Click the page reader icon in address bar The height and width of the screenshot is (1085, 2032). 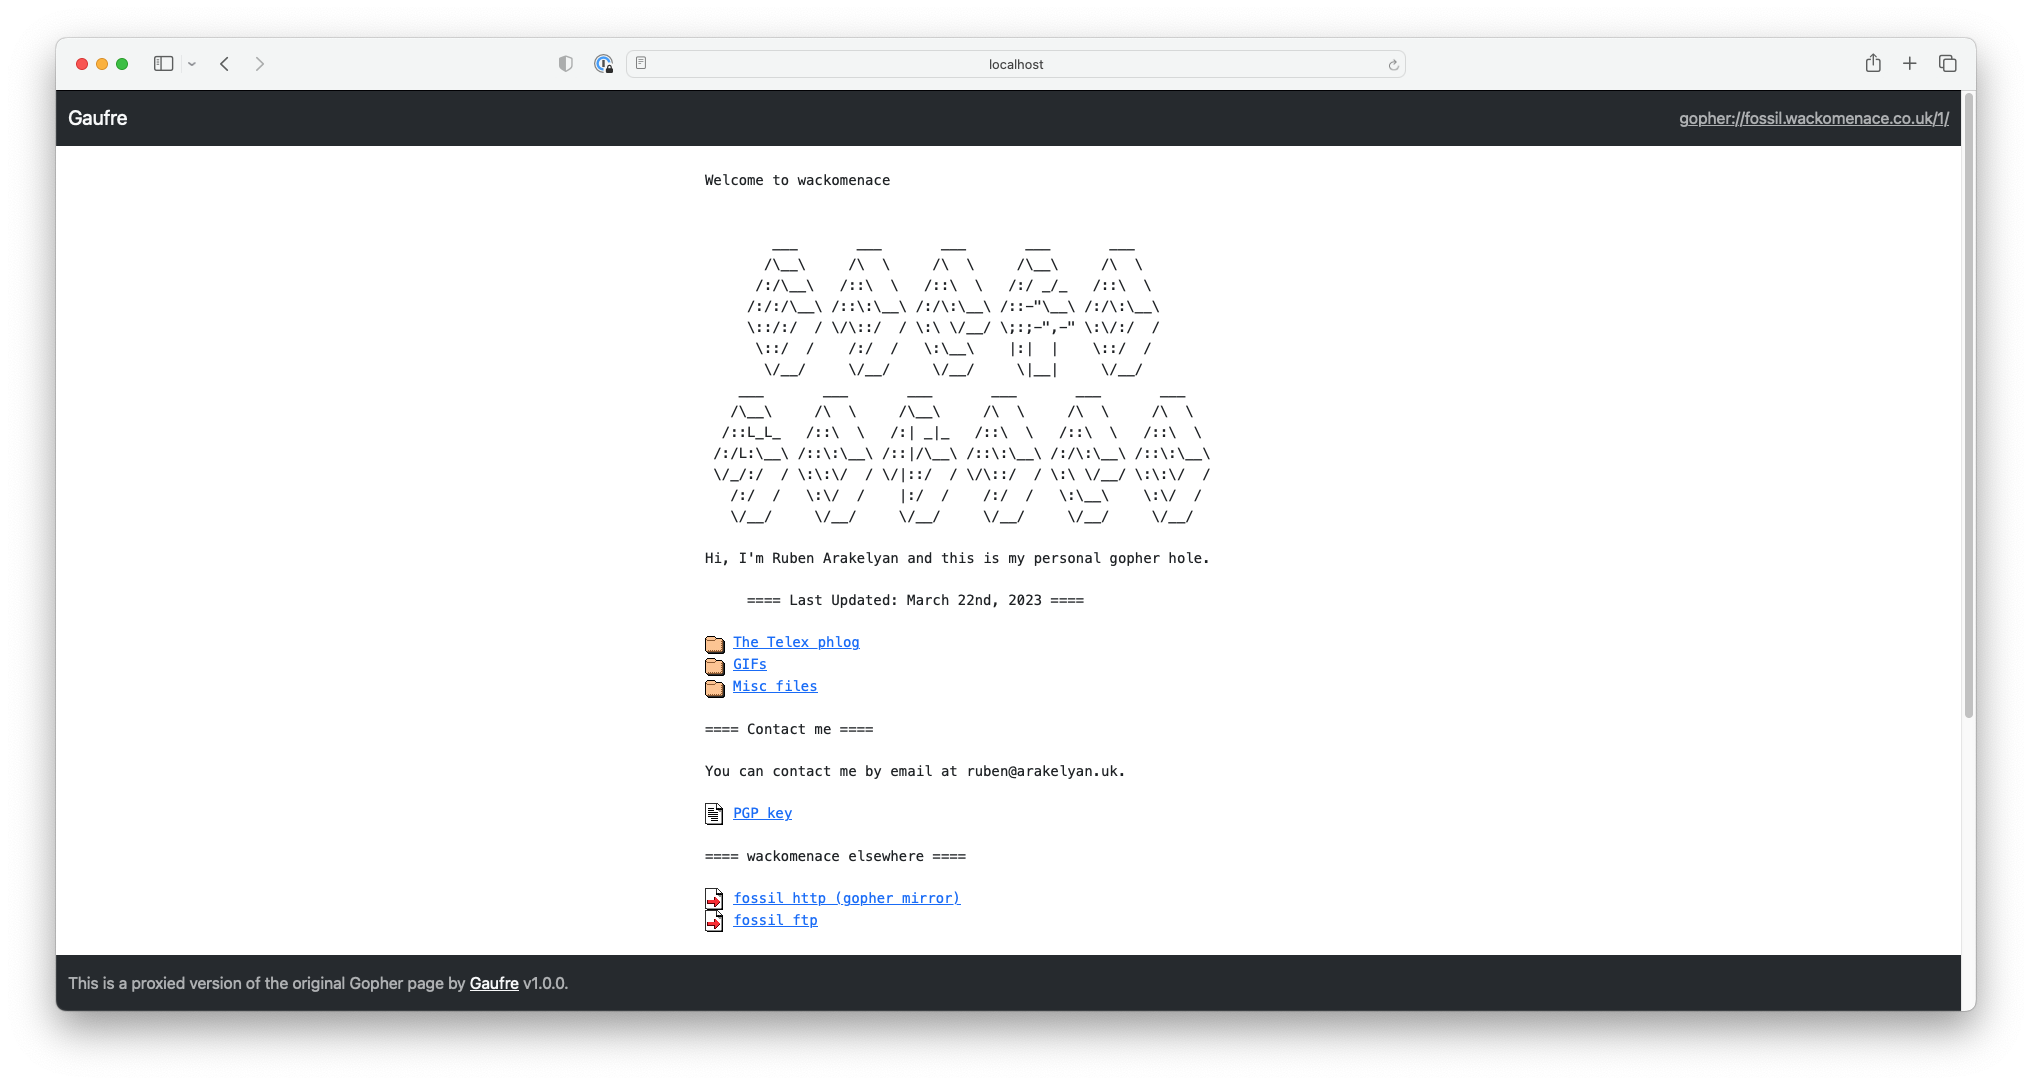642,64
